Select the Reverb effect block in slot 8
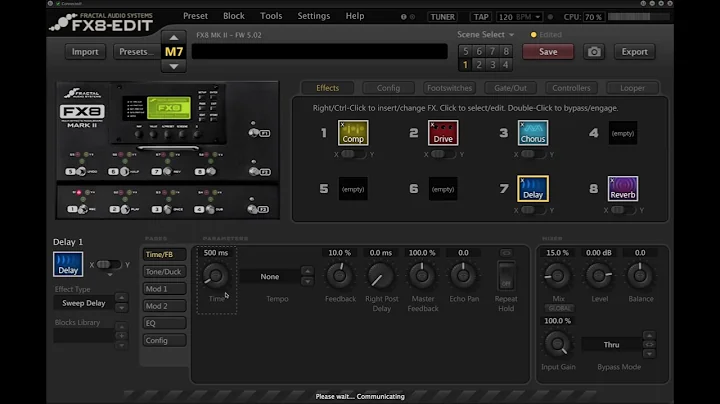Viewport: 720px width, 404px height. coord(623,189)
